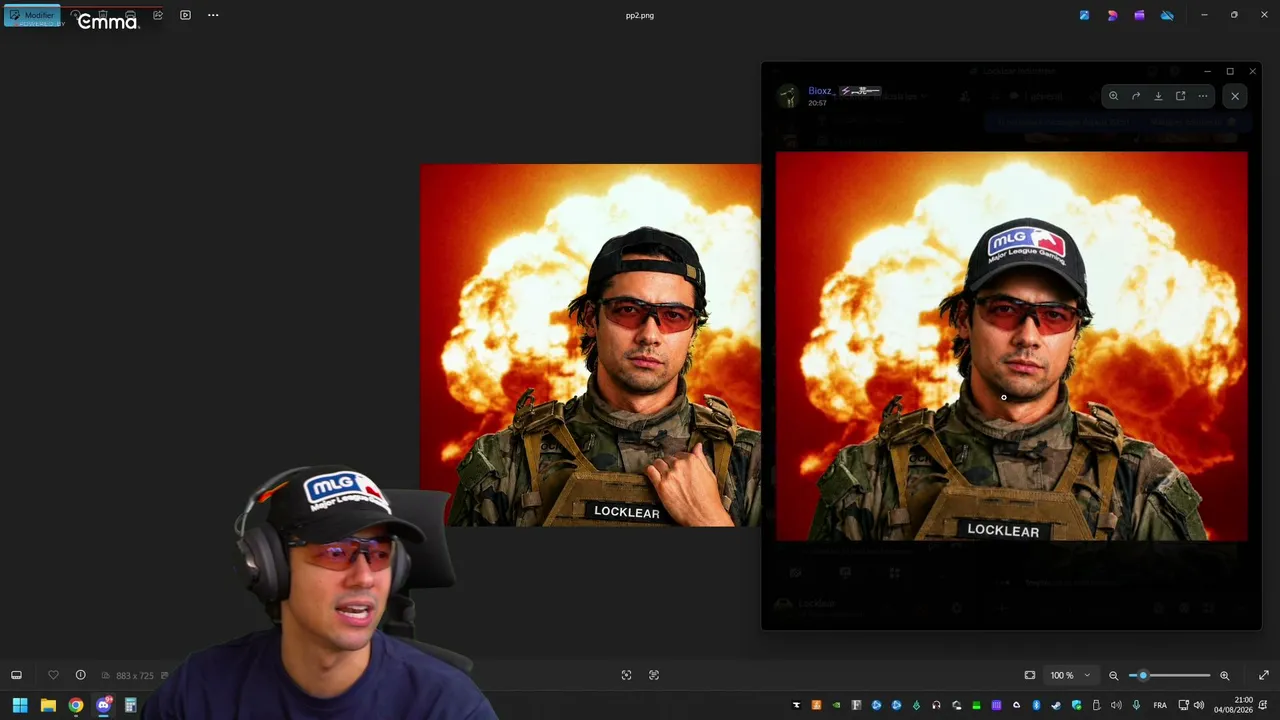Zoom the image in Discord viewer
This screenshot has width=1280, height=720.
click(x=1113, y=96)
